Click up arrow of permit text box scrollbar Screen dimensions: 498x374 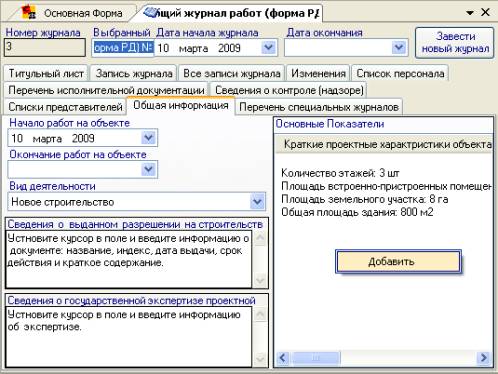(x=260, y=238)
